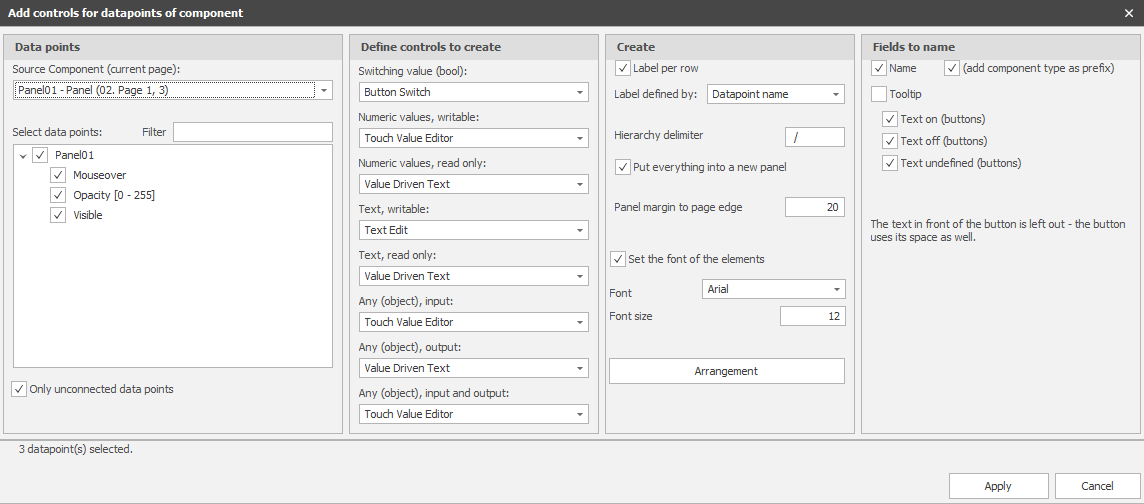Click the '3 datapoint(s) selected.' status text
This screenshot has width=1144, height=504.
point(76,449)
